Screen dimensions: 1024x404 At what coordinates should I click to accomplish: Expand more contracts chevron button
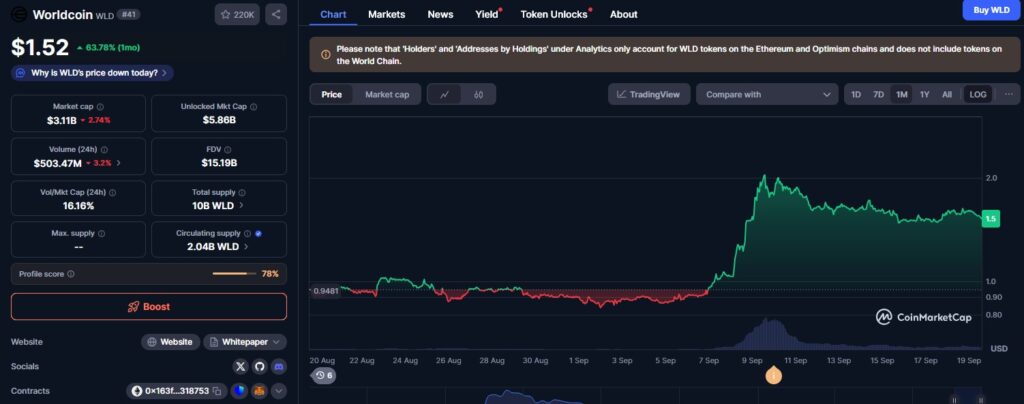(279, 391)
